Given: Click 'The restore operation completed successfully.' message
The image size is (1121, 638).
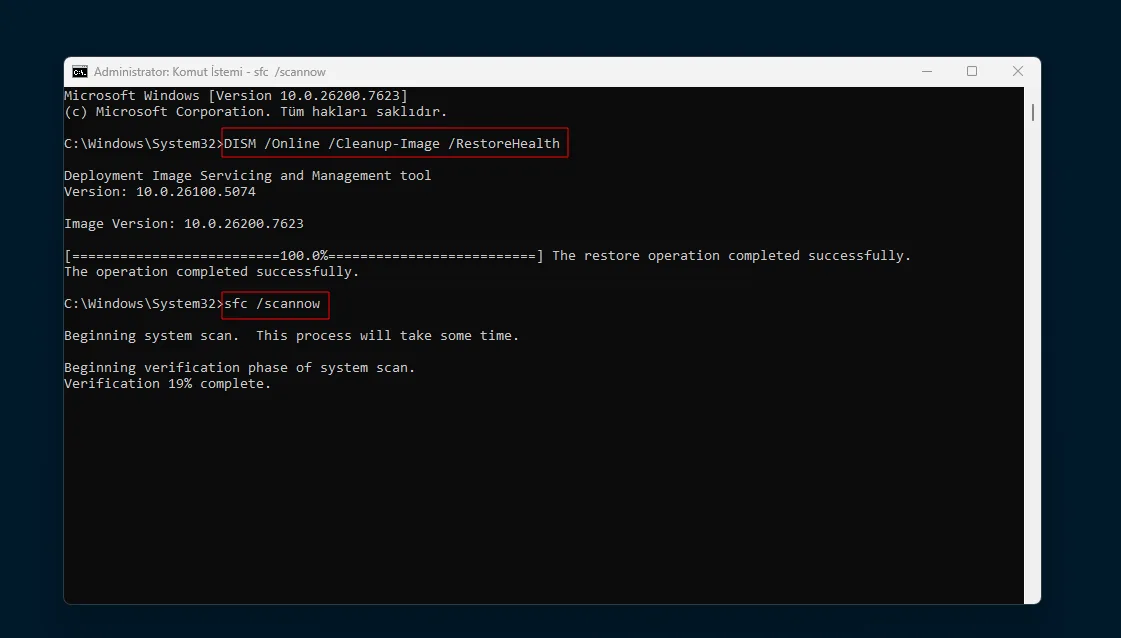Looking at the screenshot, I should point(731,256).
